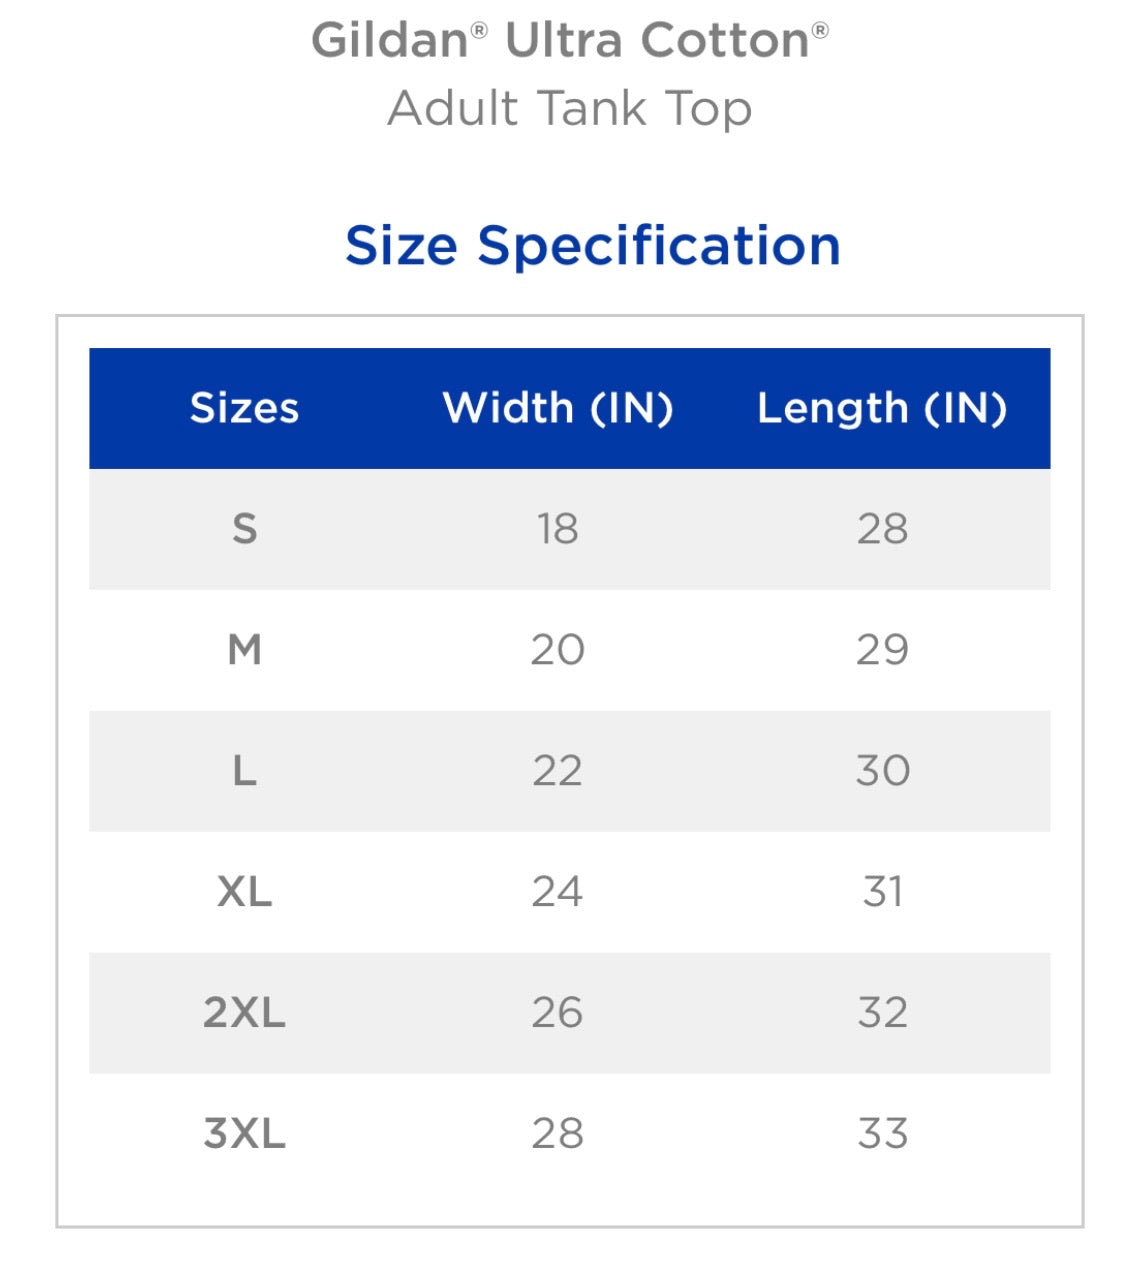The width and height of the screenshot is (1141, 1288).
Task: Click width value 18 for size S
Action: click(x=557, y=529)
